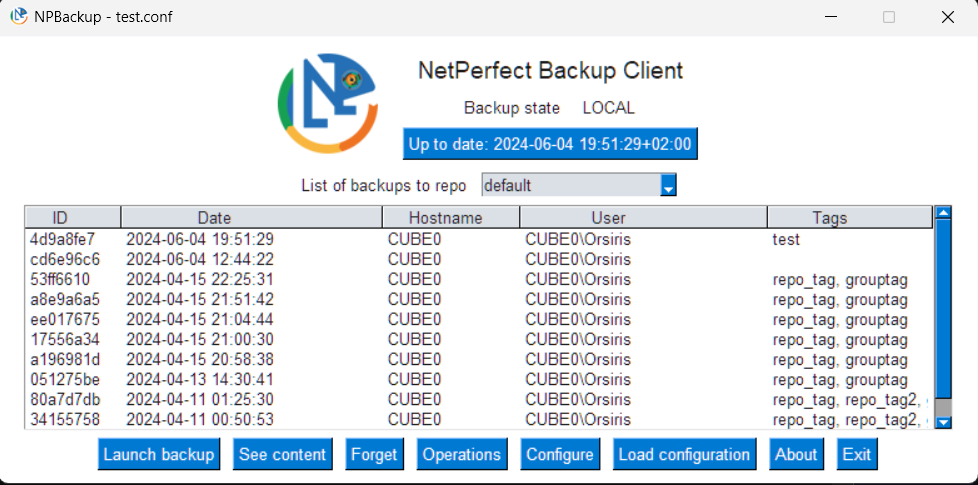Click the NPBackup title bar app icon
This screenshot has width=978, height=485.
[18, 17]
